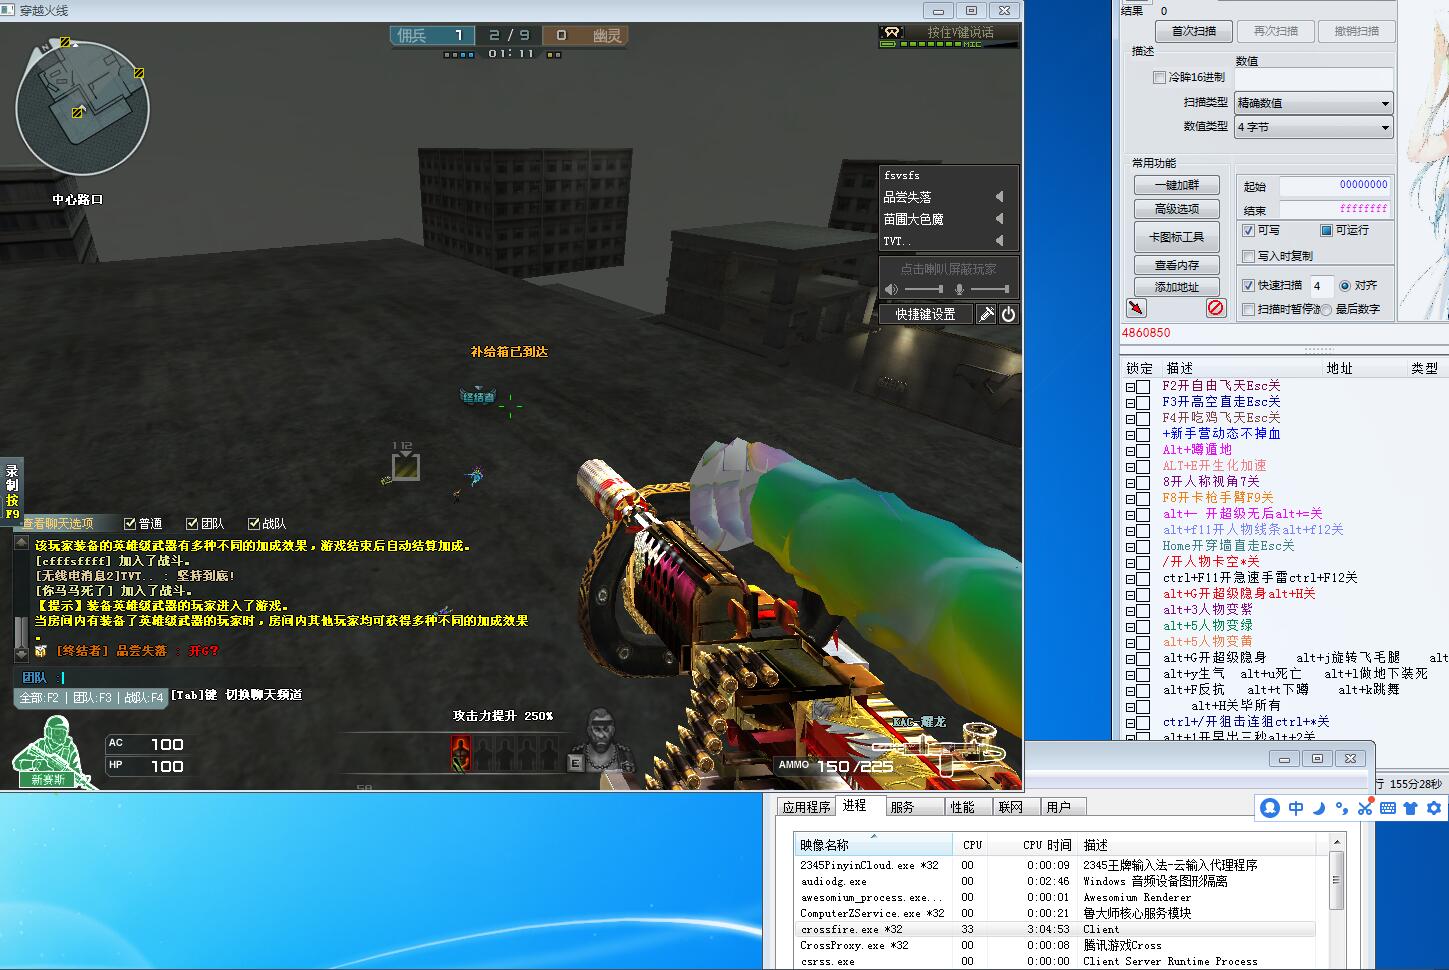Click the speaker volume icon in voice panel
Viewport: 1449px width, 970px height.
click(x=891, y=290)
